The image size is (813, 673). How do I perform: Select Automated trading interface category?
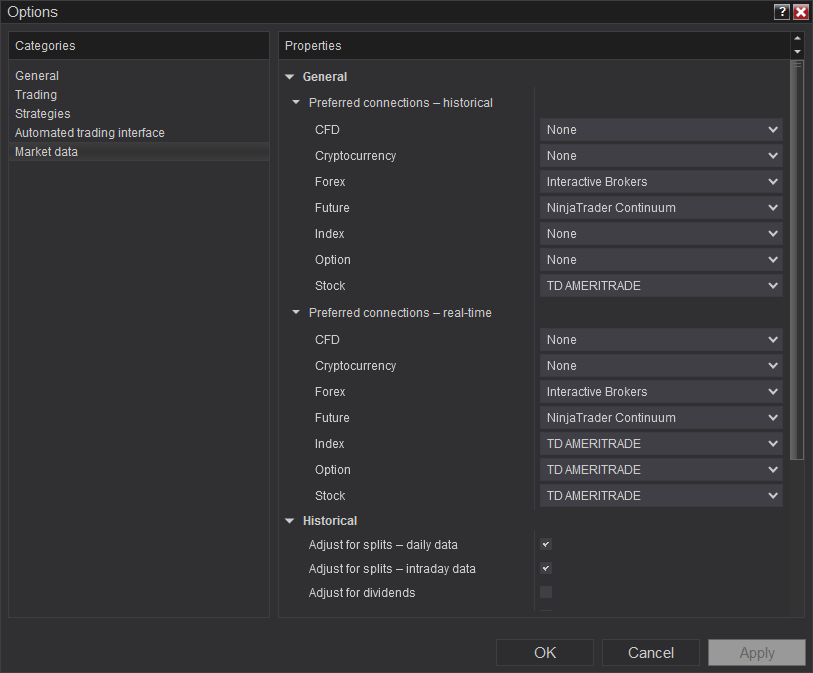[x=90, y=133]
